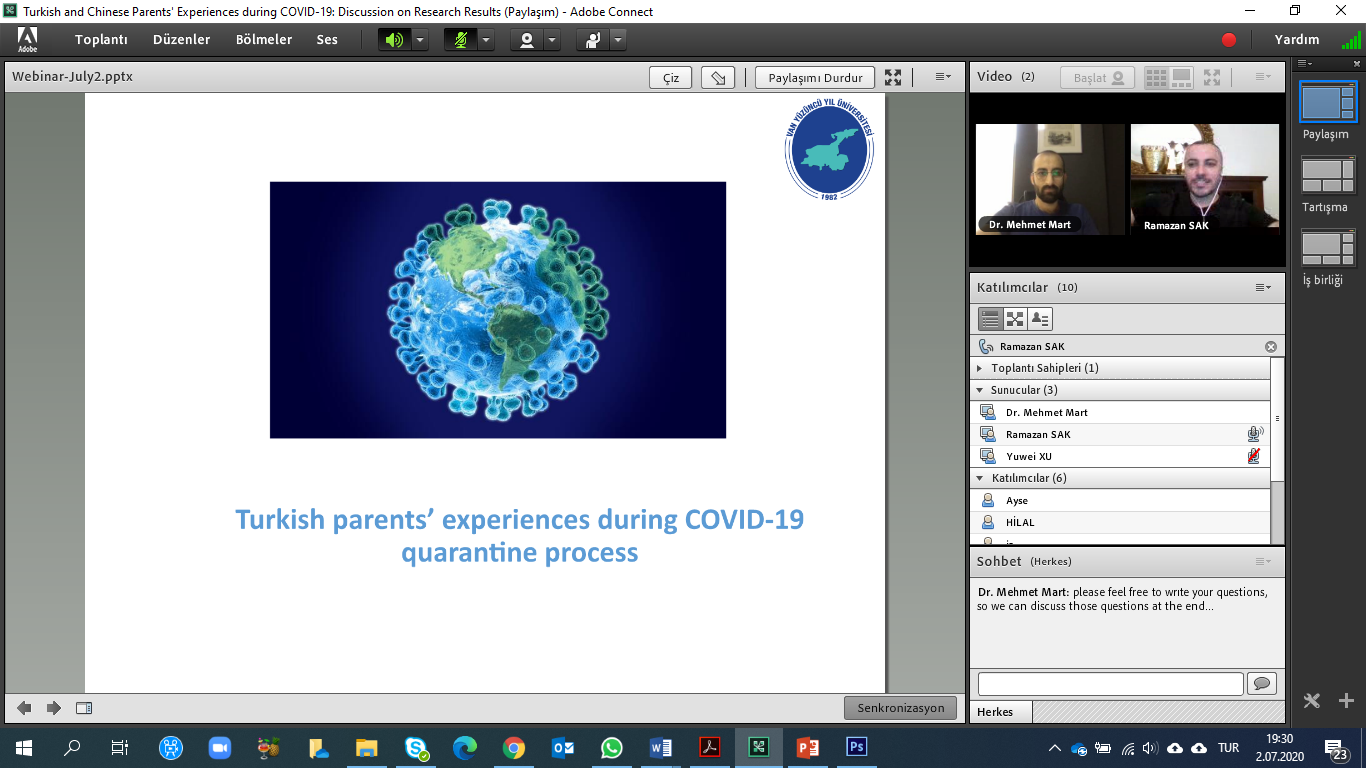Open PowerPoint from the Windows taskbar
The height and width of the screenshot is (768, 1366).
point(808,747)
